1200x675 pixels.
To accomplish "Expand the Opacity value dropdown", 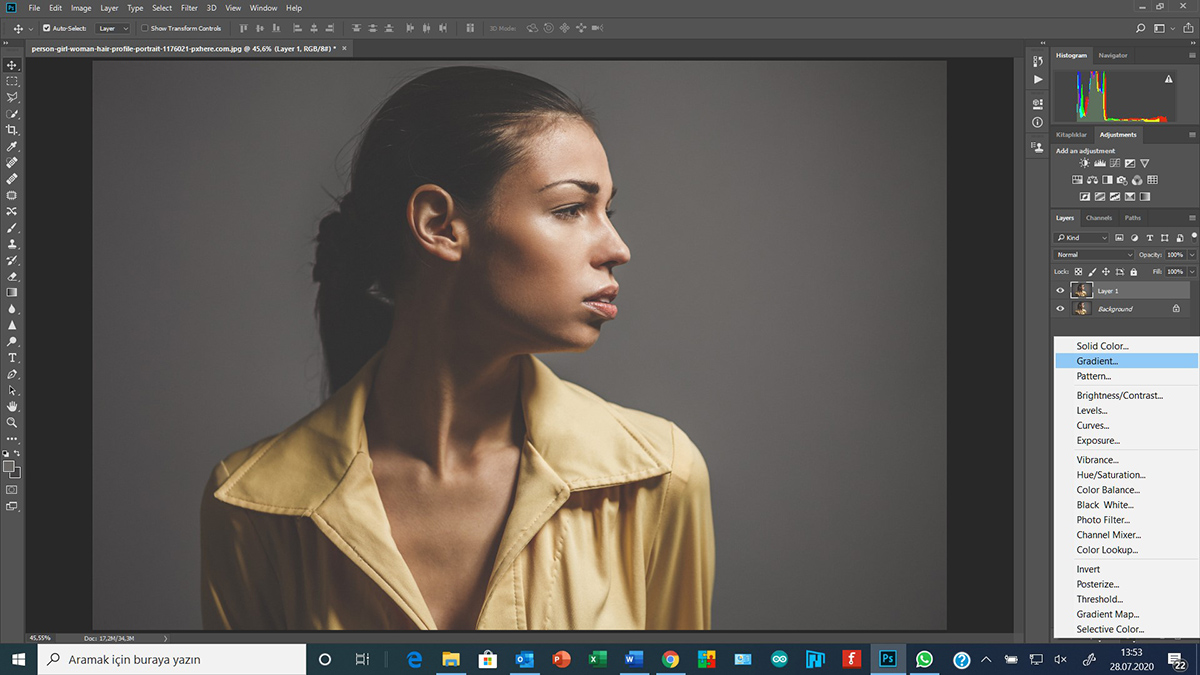I will [1192, 255].
